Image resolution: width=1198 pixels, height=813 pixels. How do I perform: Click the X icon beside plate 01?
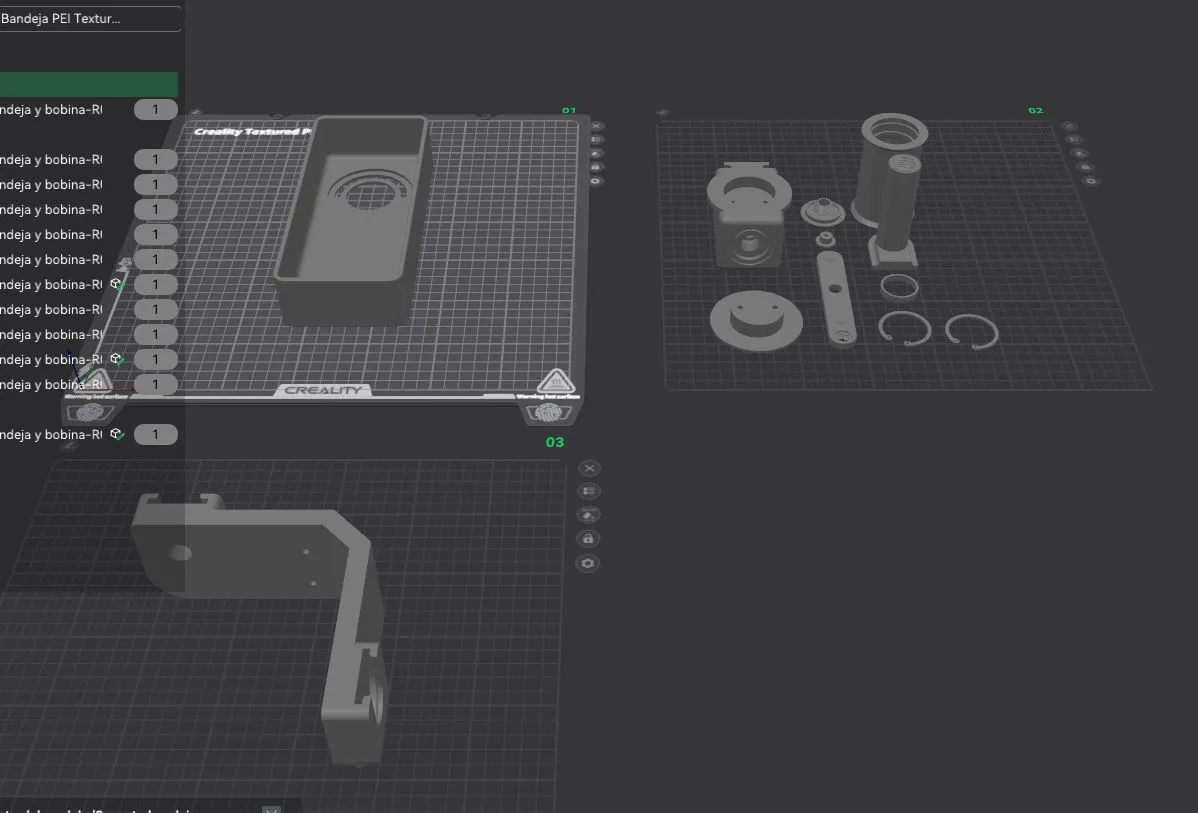(x=597, y=127)
